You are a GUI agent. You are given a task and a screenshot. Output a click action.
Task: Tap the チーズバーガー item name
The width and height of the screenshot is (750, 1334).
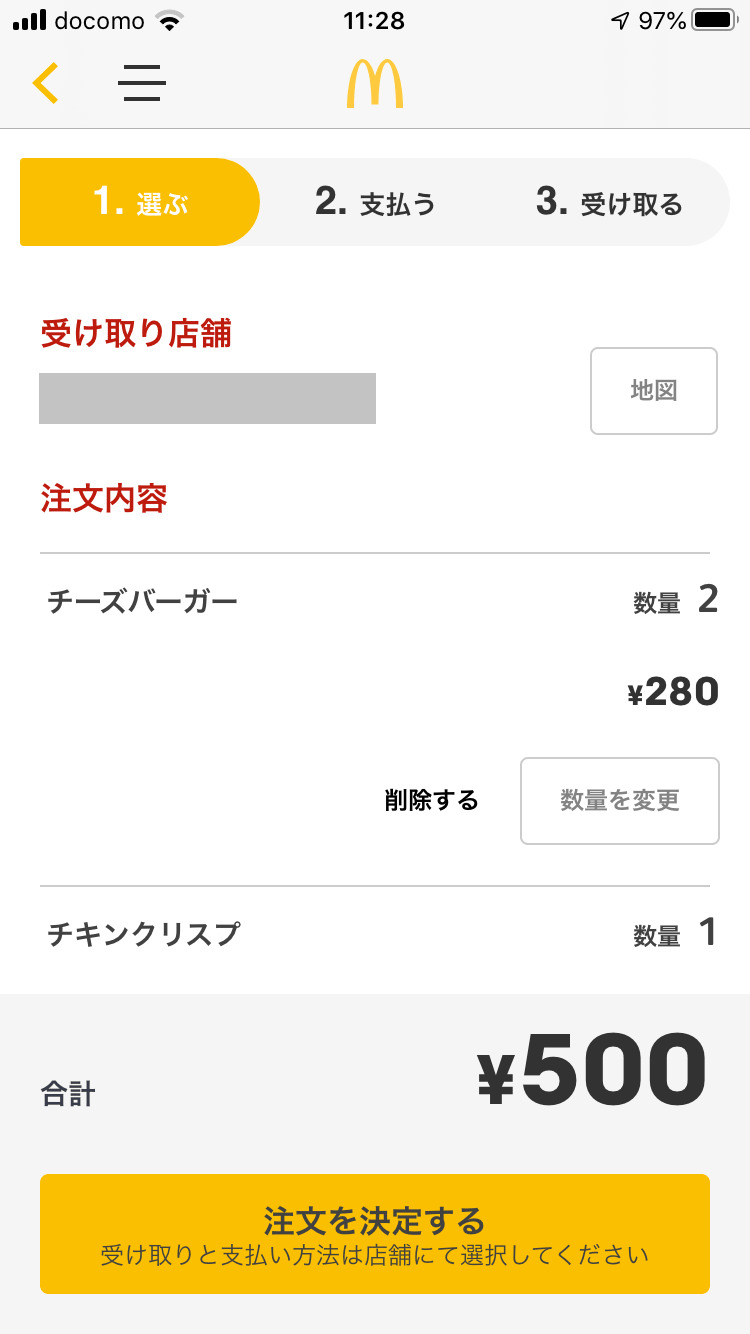click(143, 602)
